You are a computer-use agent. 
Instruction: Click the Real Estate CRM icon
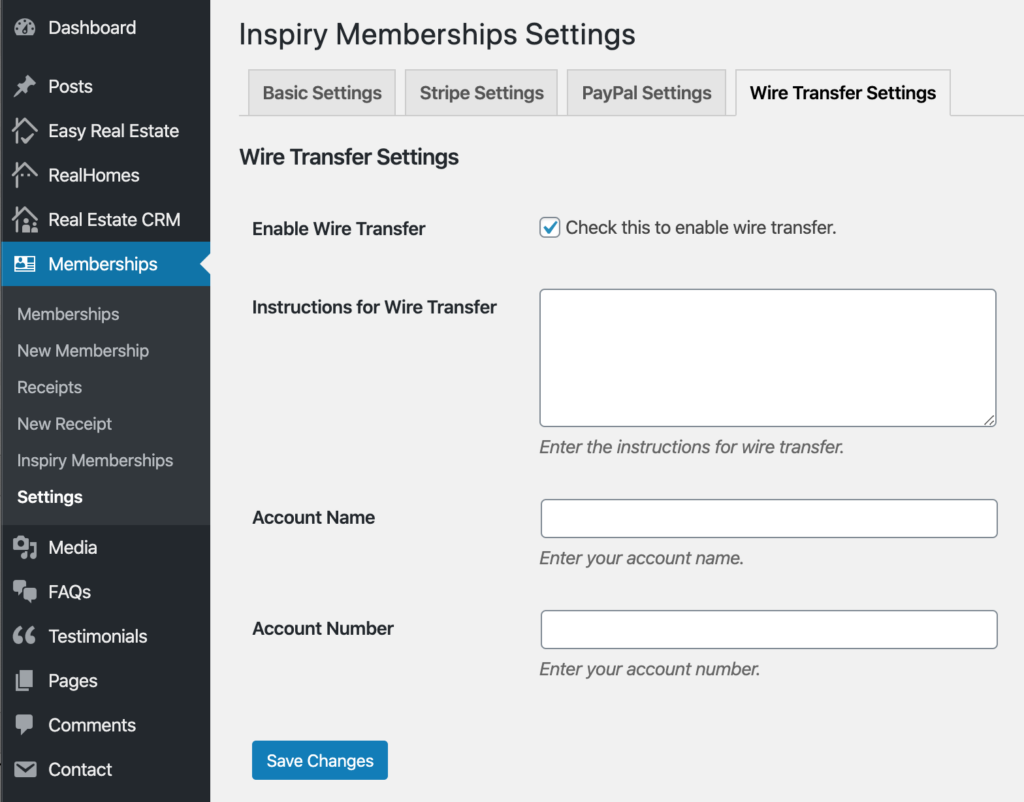[25, 220]
